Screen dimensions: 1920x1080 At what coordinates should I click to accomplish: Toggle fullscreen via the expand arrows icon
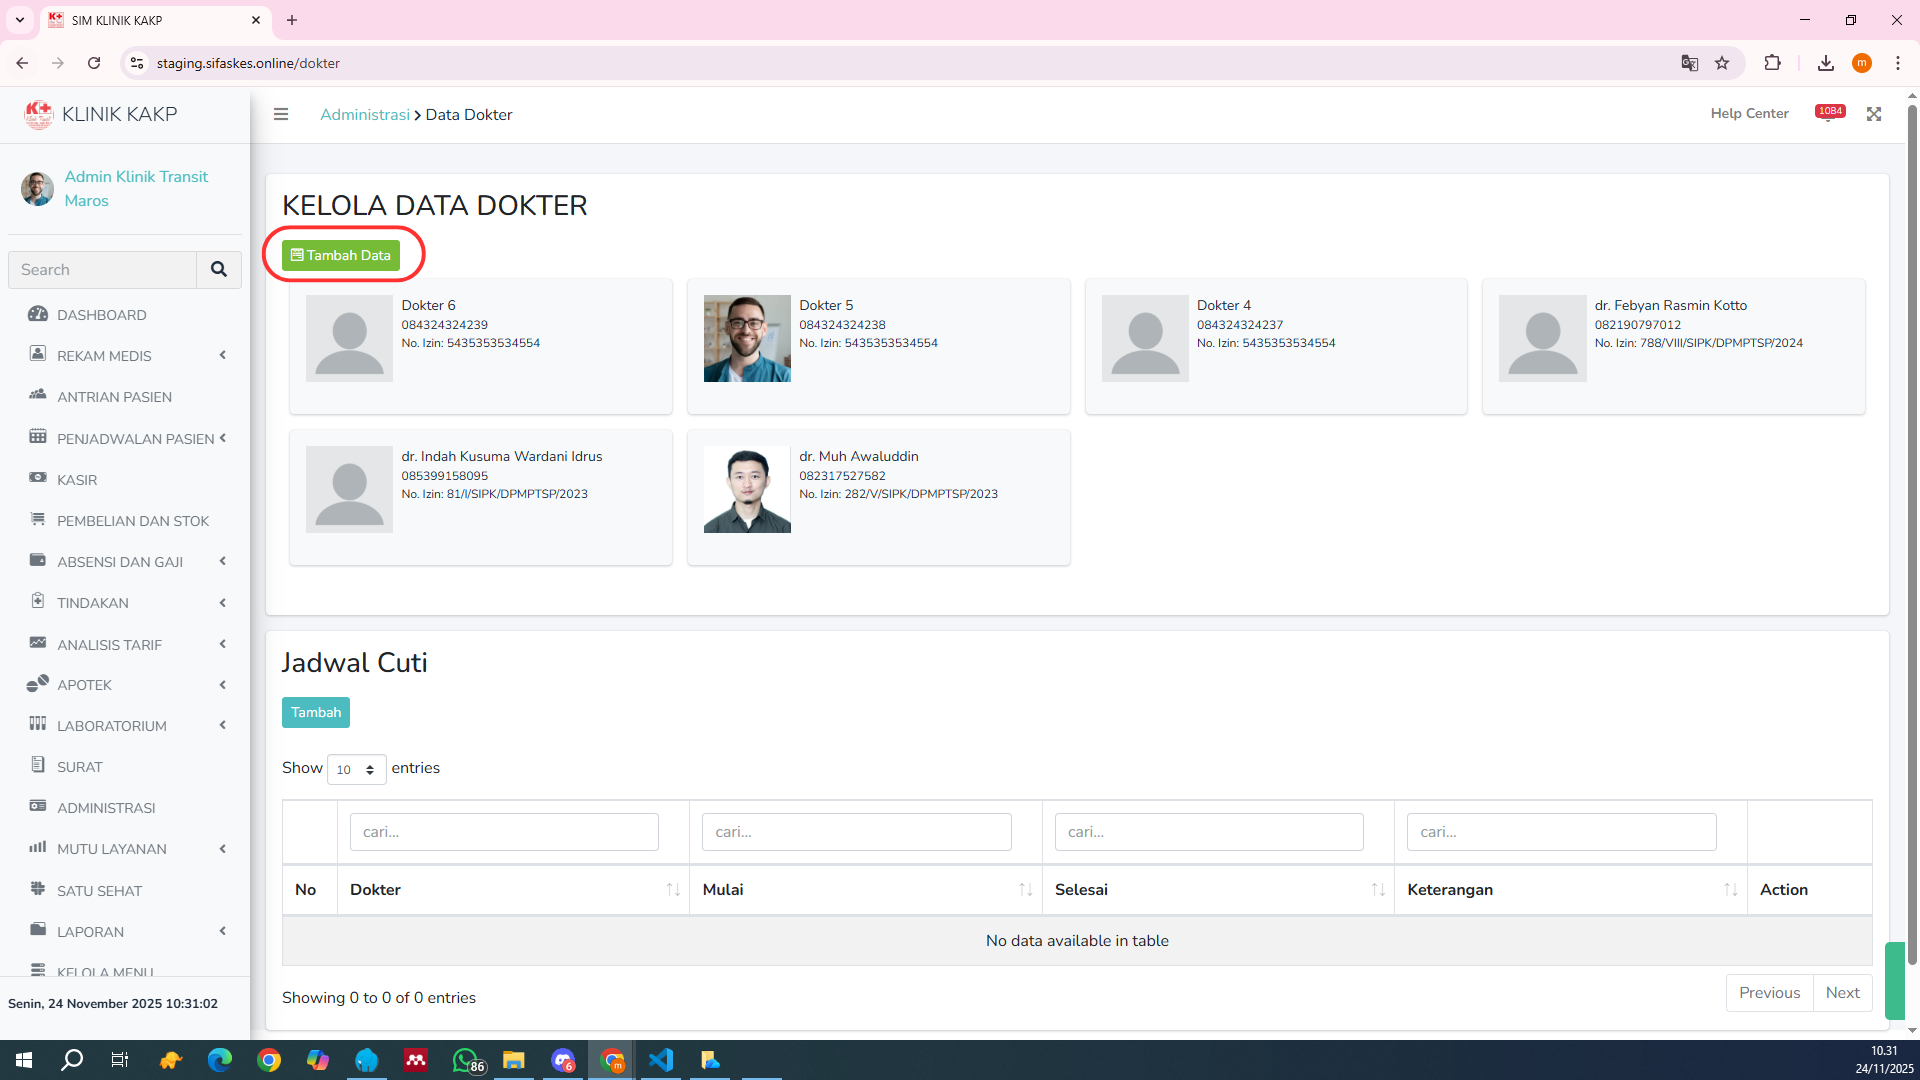coord(1874,114)
